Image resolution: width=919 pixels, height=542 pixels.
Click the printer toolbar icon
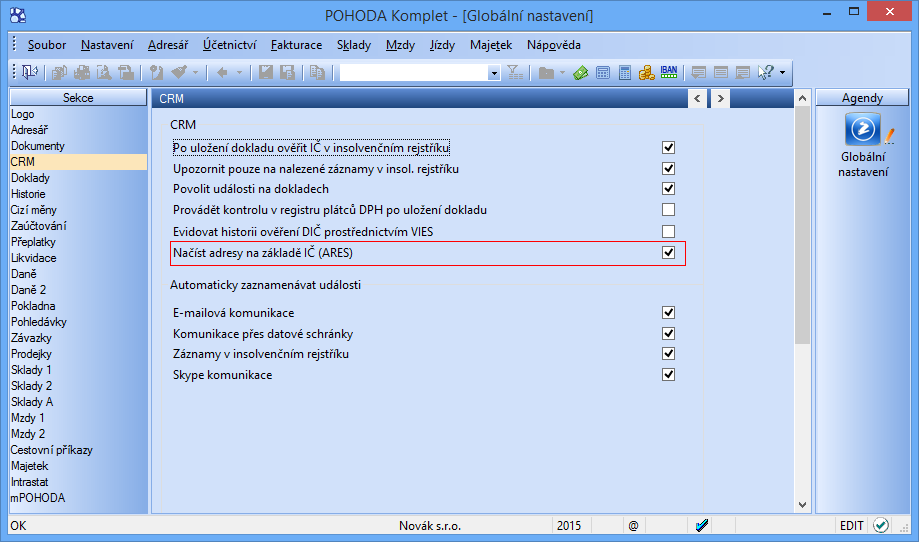81,72
